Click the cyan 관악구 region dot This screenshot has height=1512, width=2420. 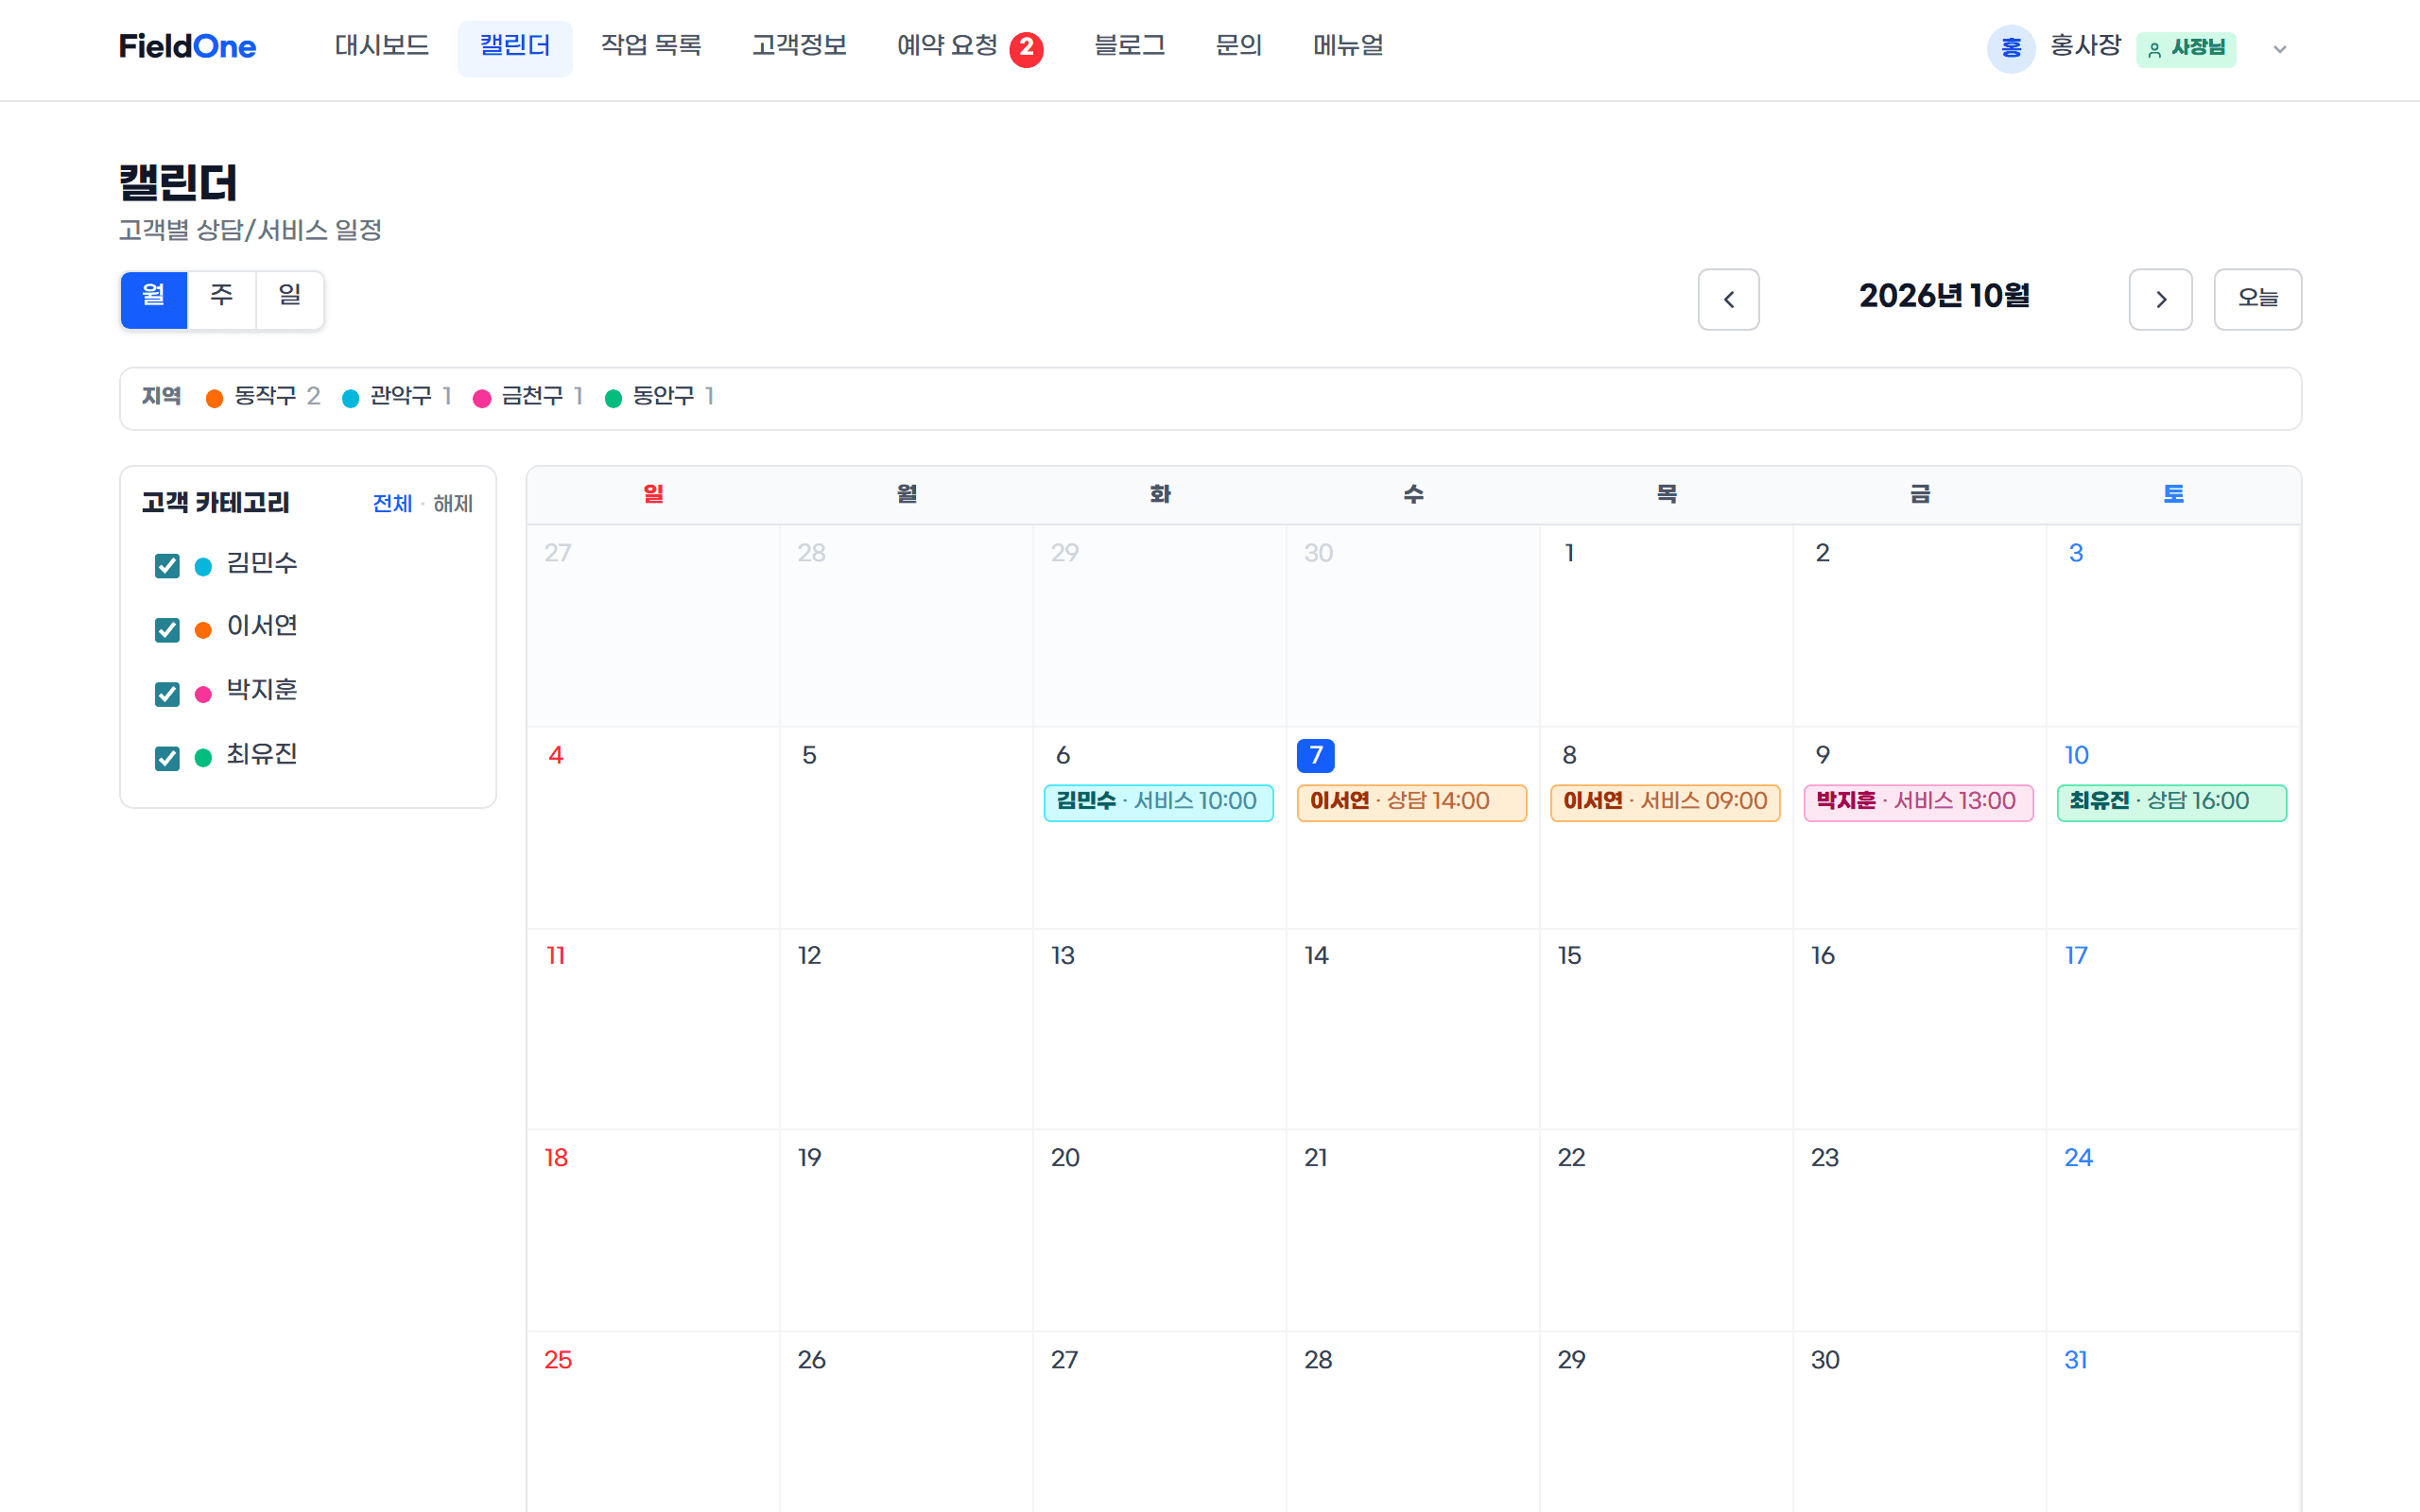click(350, 398)
